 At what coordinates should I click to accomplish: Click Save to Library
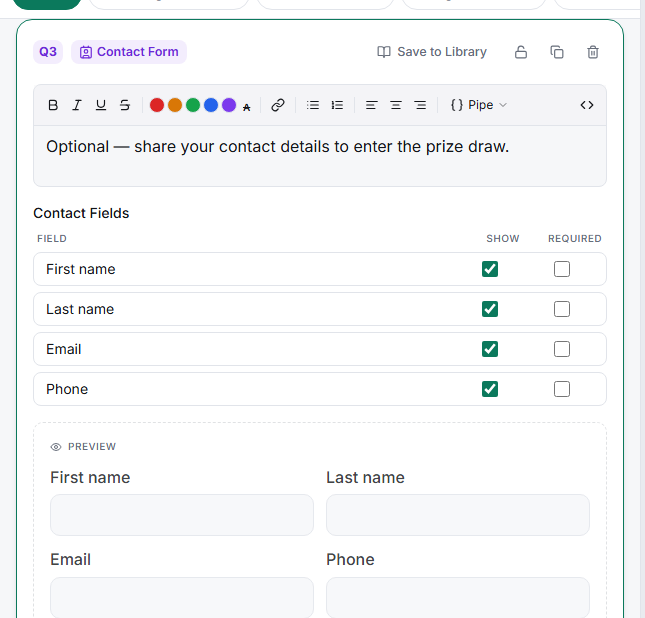tap(432, 52)
